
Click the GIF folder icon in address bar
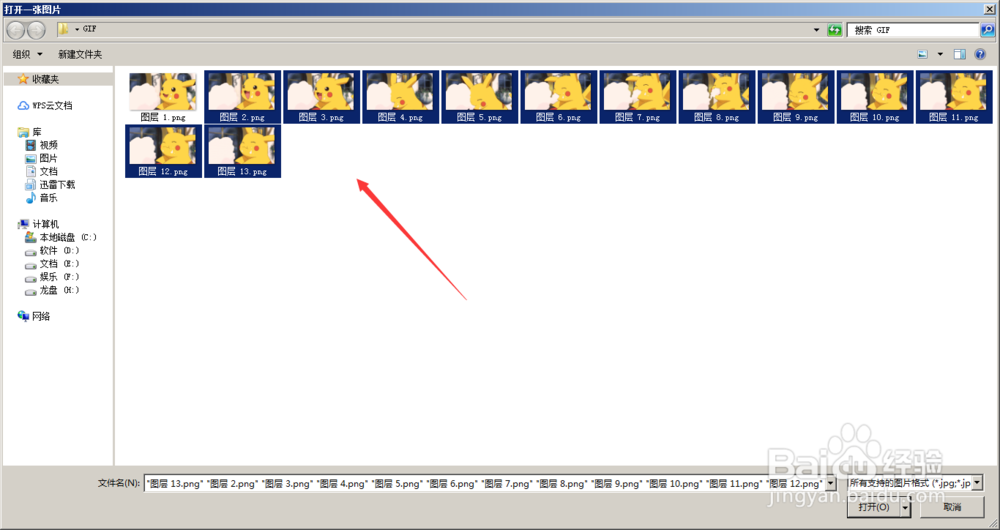click(63, 29)
